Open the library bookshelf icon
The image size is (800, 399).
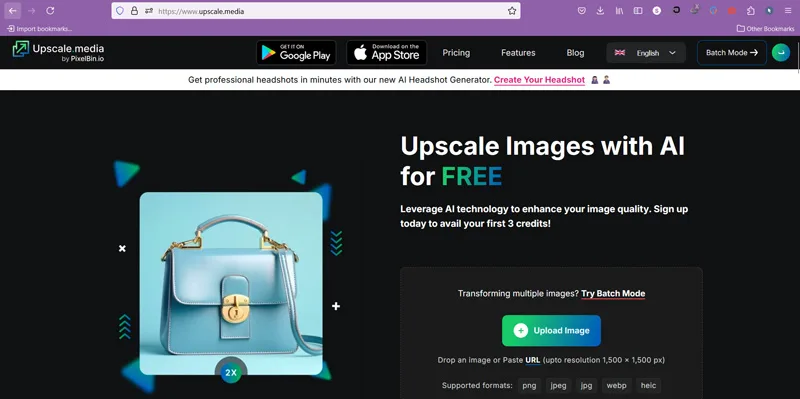[x=619, y=11]
